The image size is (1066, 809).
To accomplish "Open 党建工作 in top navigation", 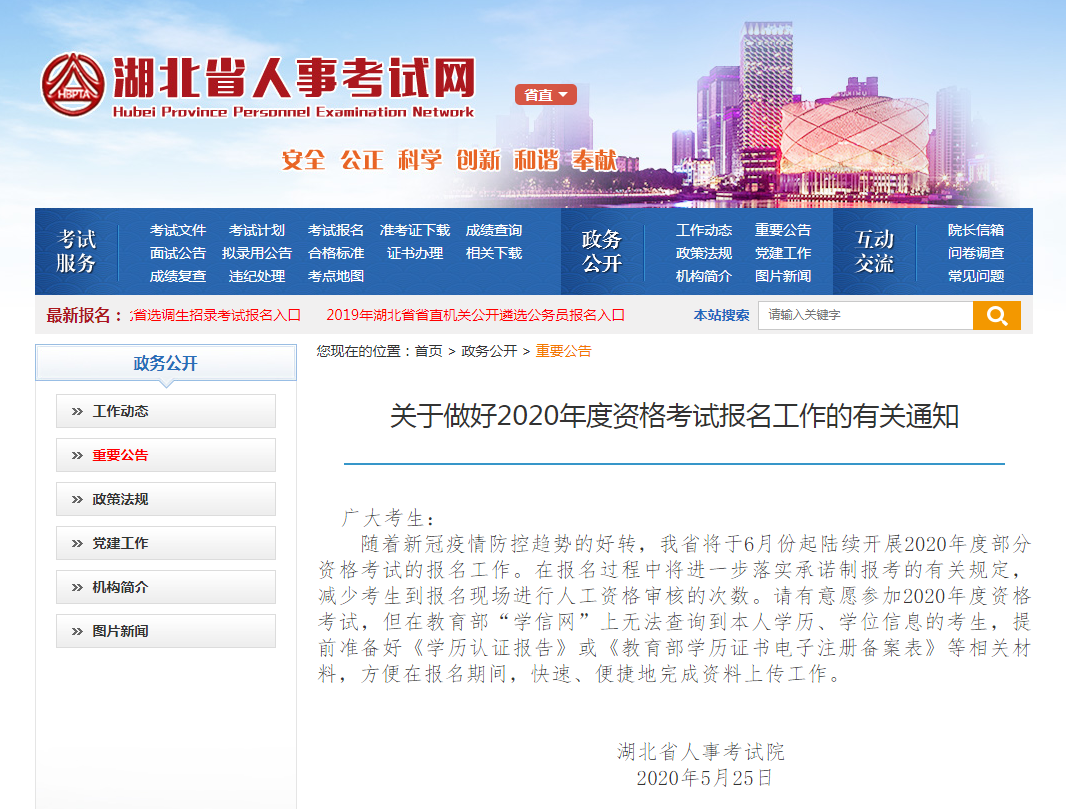I will coord(783,253).
